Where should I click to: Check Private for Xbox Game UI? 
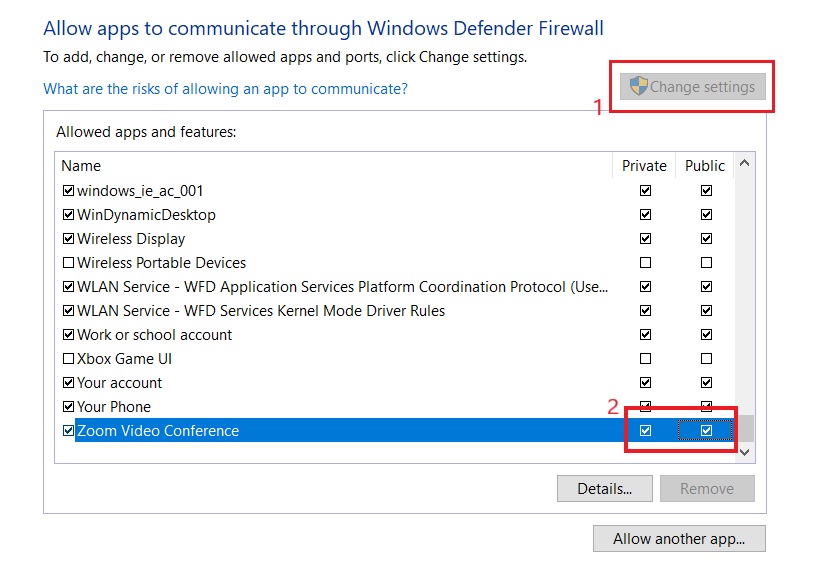point(645,359)
